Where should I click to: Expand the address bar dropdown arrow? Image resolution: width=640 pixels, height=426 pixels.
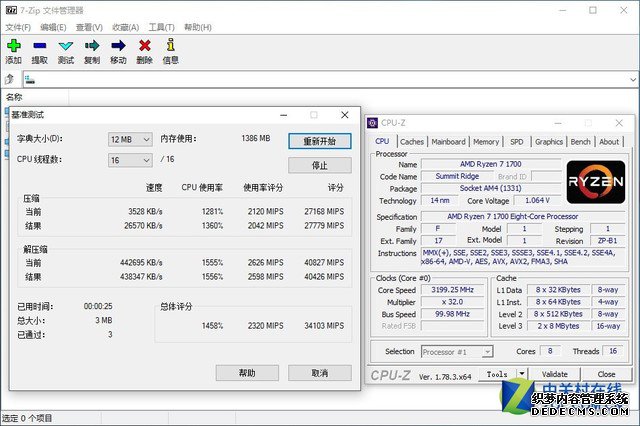point(633,80)
